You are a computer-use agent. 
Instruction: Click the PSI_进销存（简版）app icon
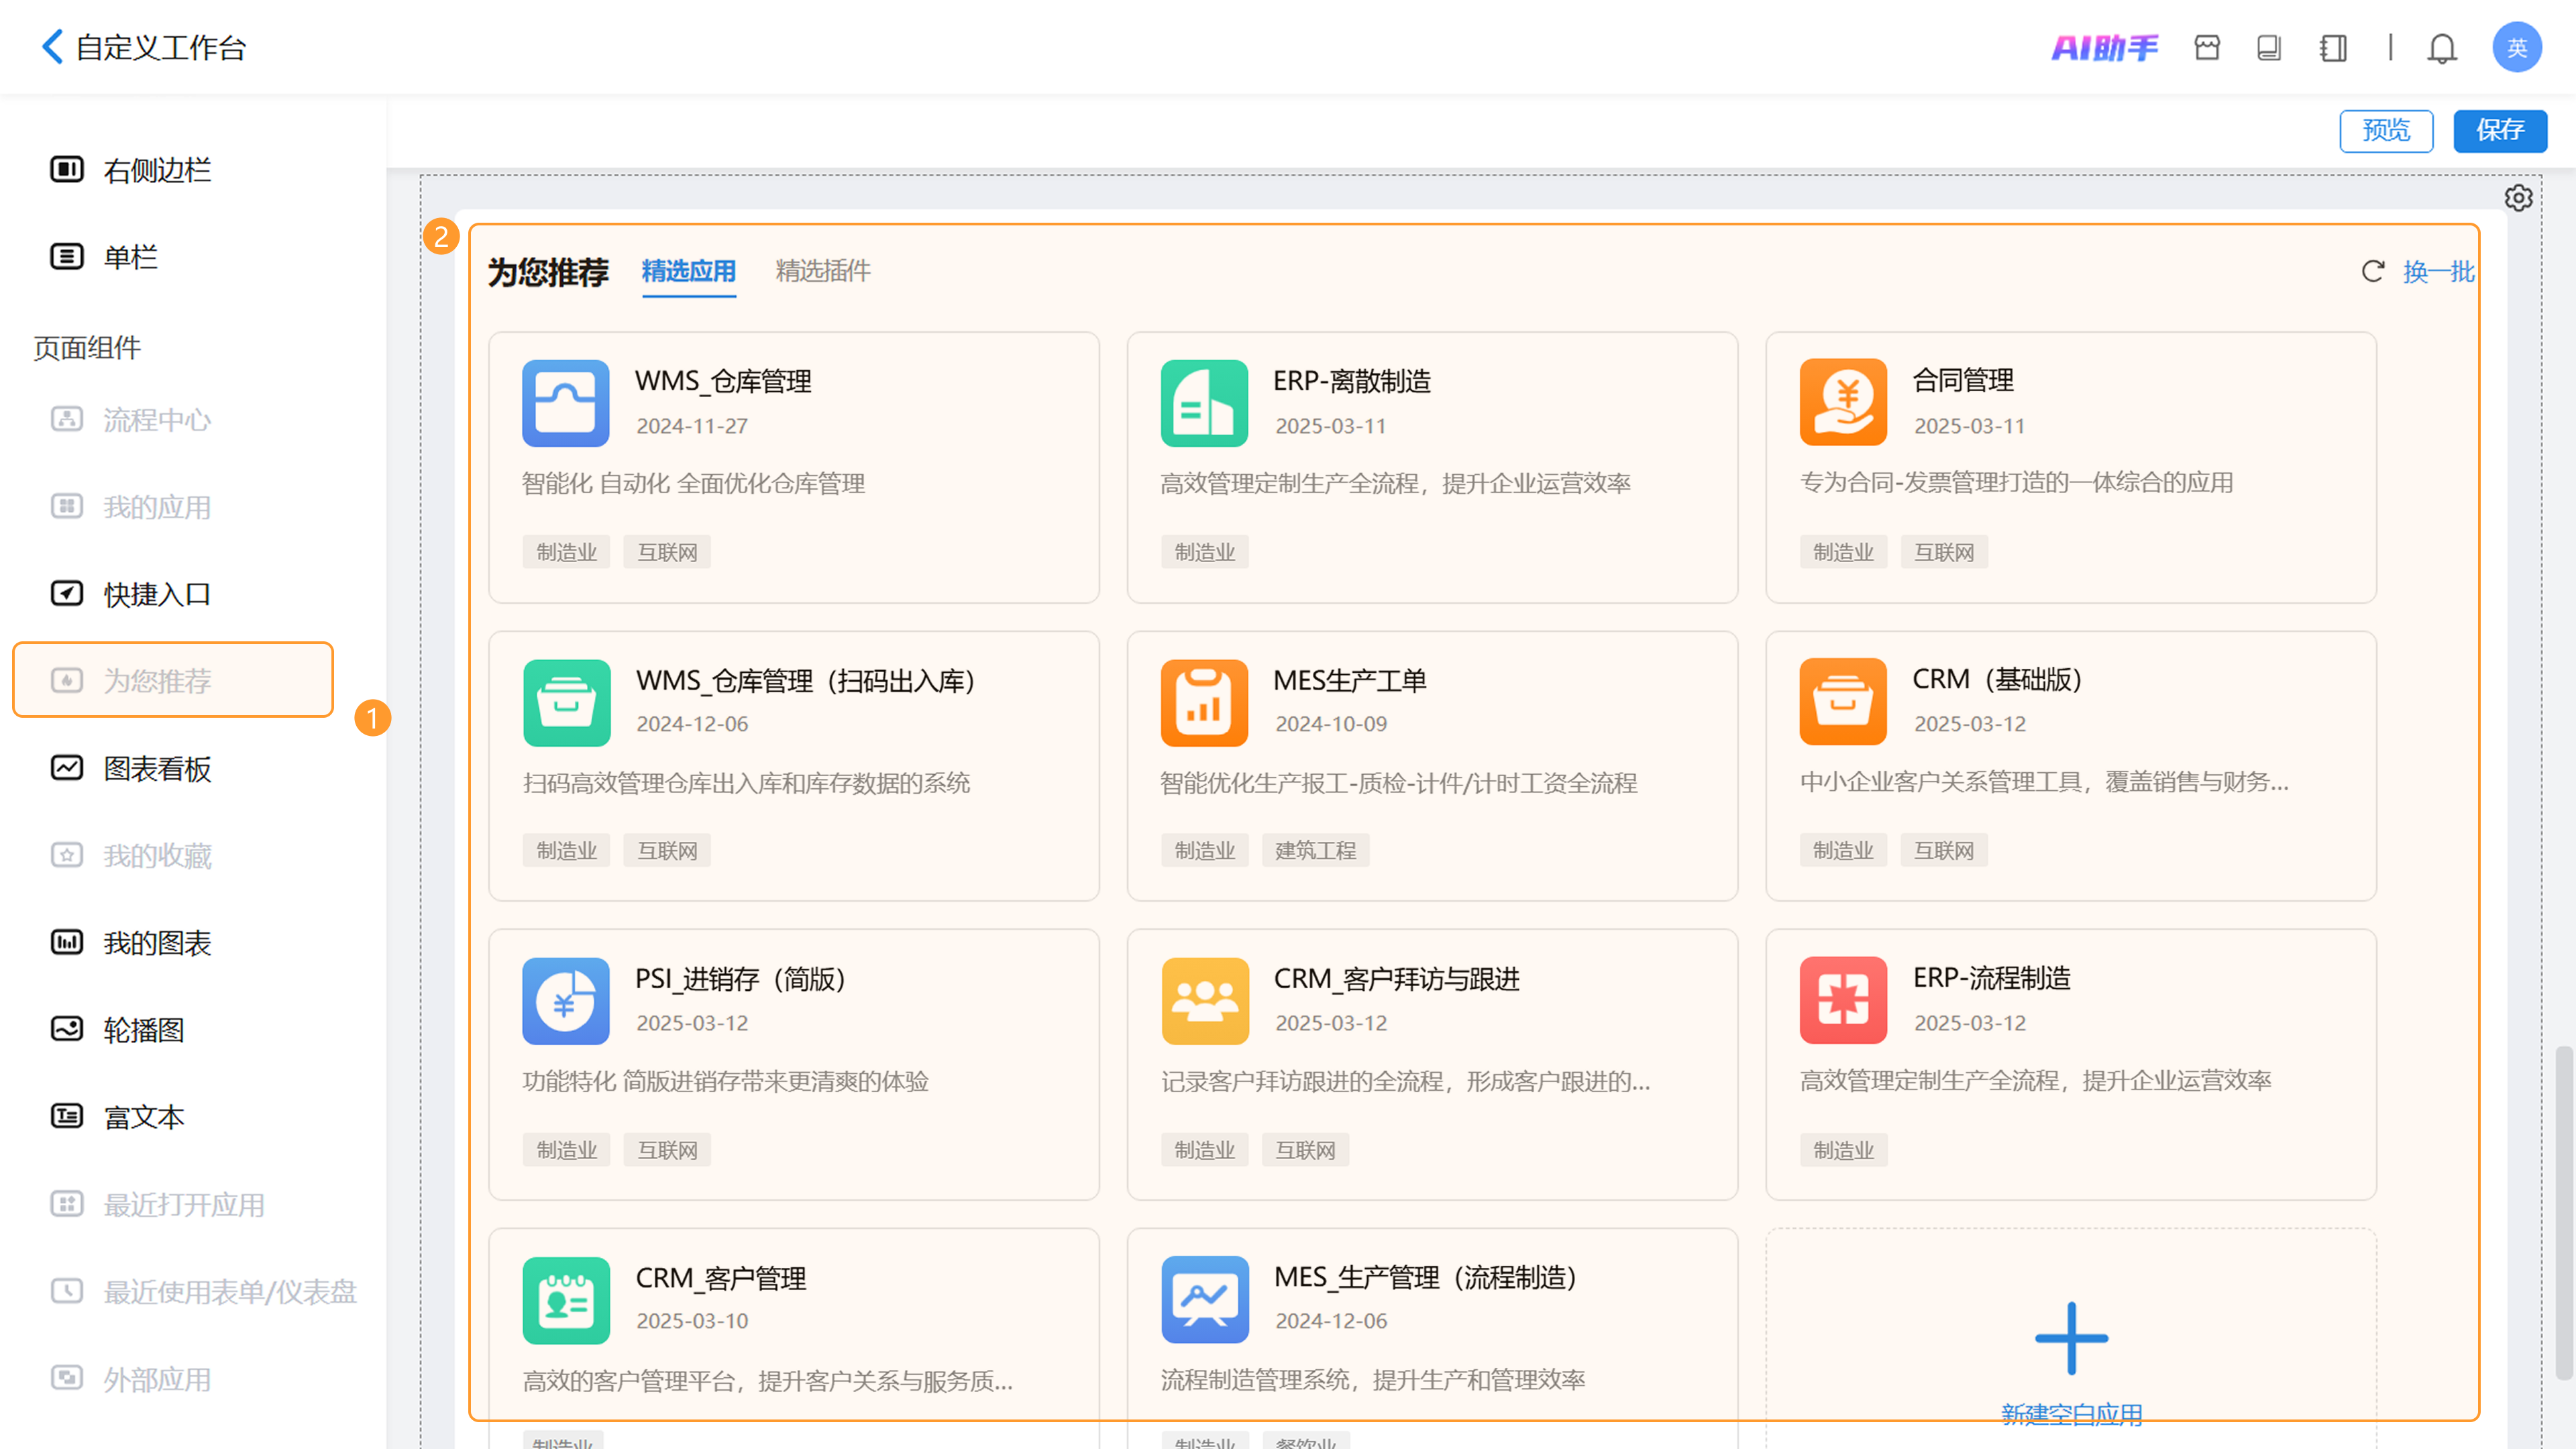click(566, 1001)
